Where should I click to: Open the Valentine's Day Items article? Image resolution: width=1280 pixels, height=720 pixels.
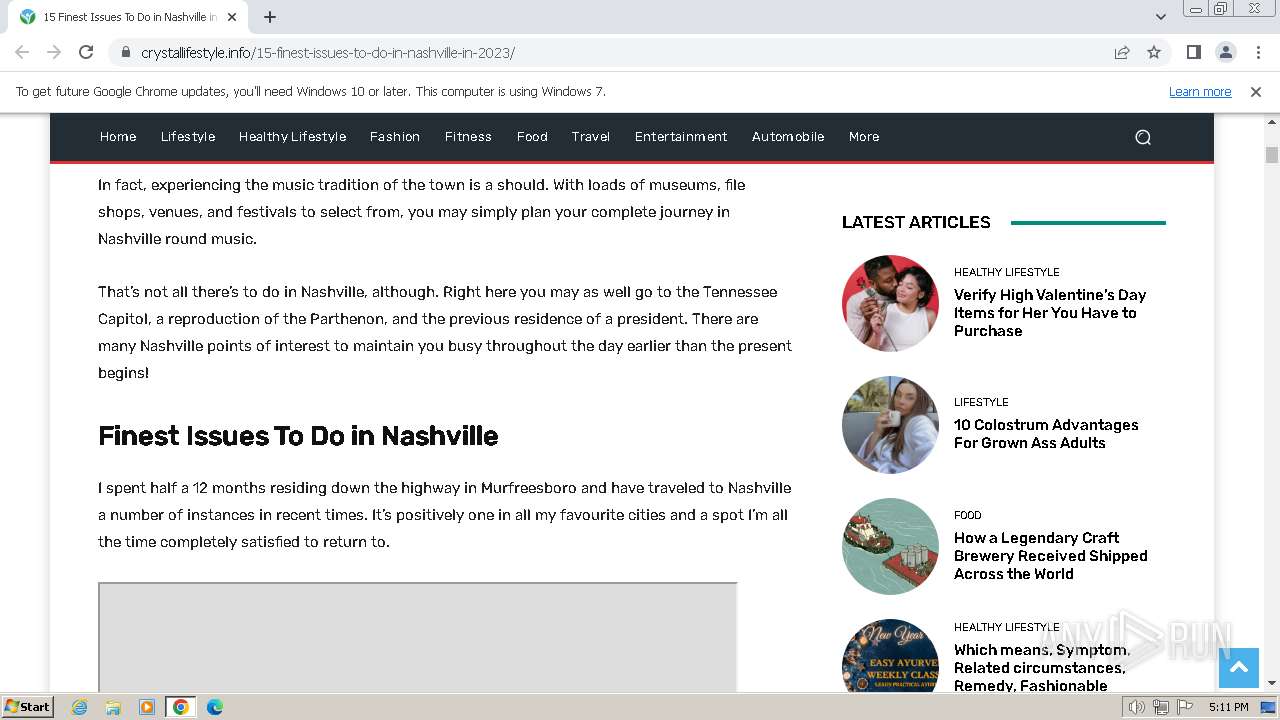point(1050,313)
